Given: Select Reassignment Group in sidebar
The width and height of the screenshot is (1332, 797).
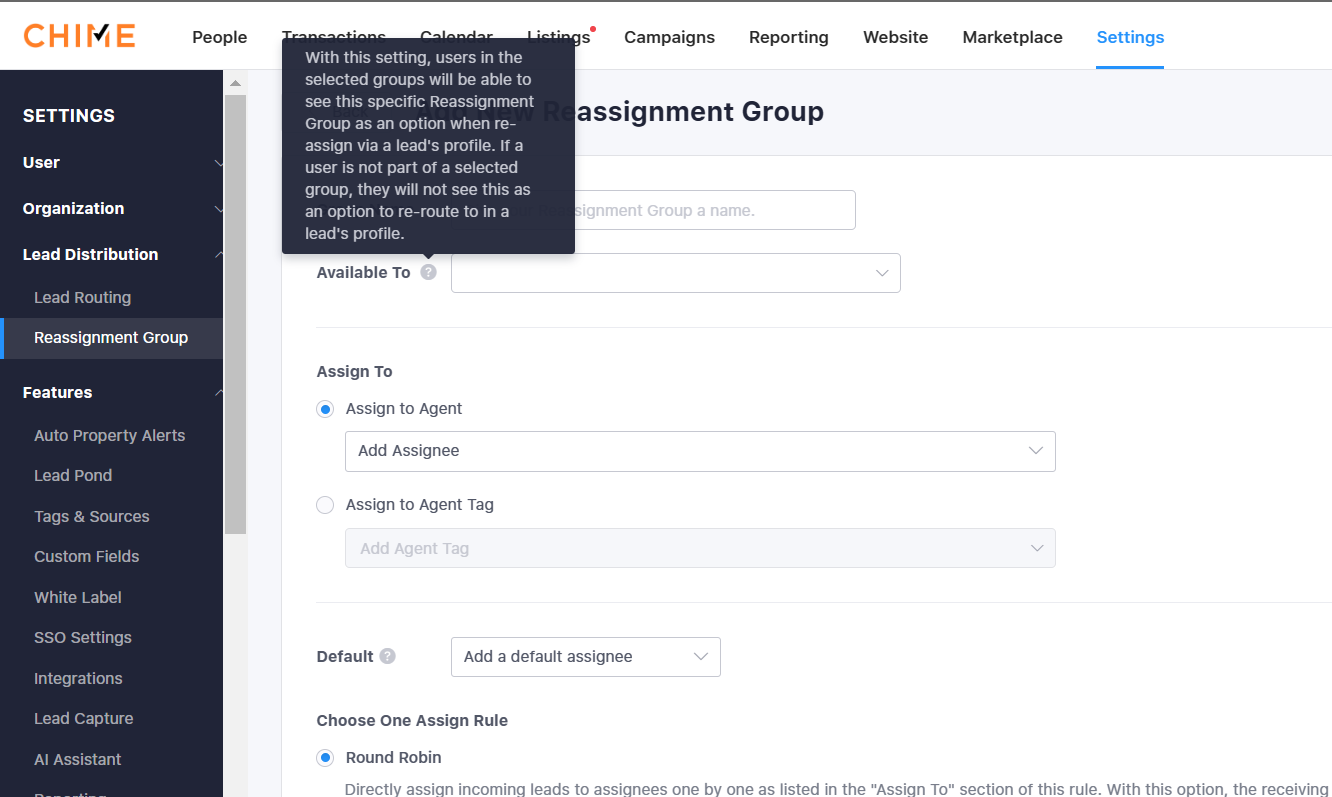Looking at the screenshot, I should point(111,338).
